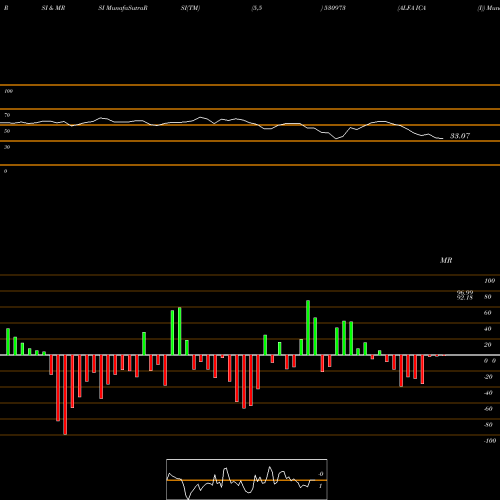The image size is (500, 500).
Task: Click the 40 axis label on MR panel
Action: pos(488,329)
